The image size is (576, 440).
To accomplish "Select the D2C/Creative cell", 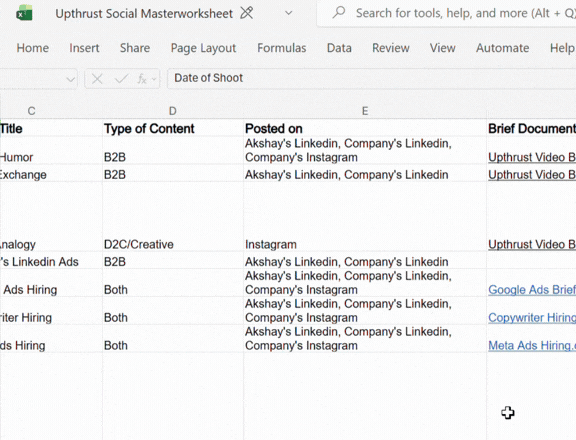I will pos(173,217).
